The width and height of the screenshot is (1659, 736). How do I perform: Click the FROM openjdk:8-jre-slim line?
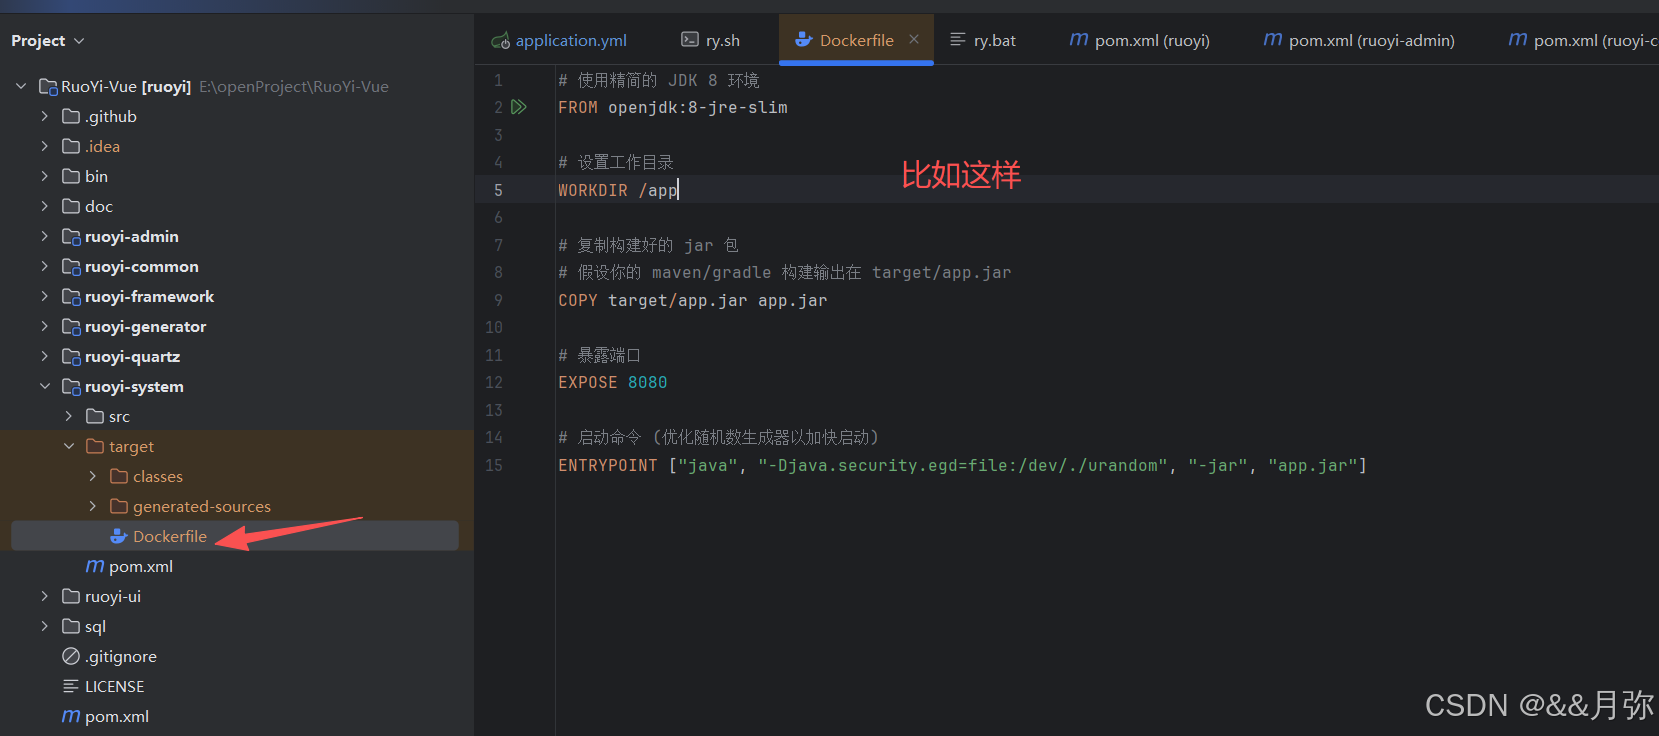point(673,107)
